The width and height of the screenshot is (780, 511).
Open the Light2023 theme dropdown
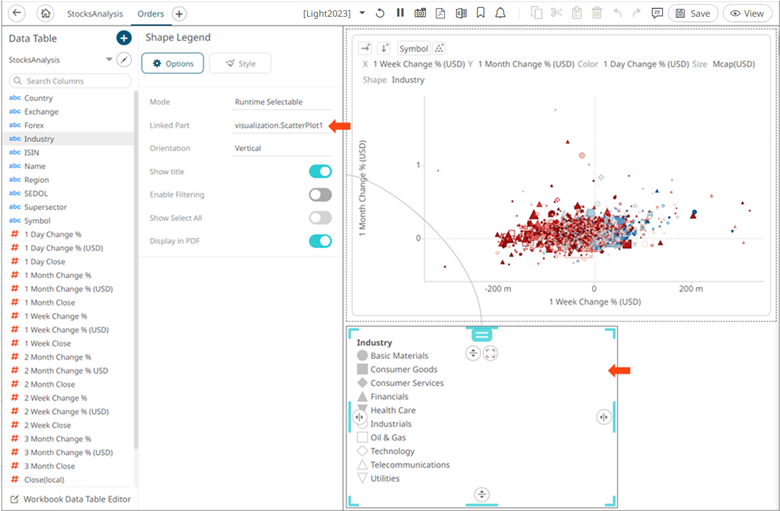tap(361, 14)
